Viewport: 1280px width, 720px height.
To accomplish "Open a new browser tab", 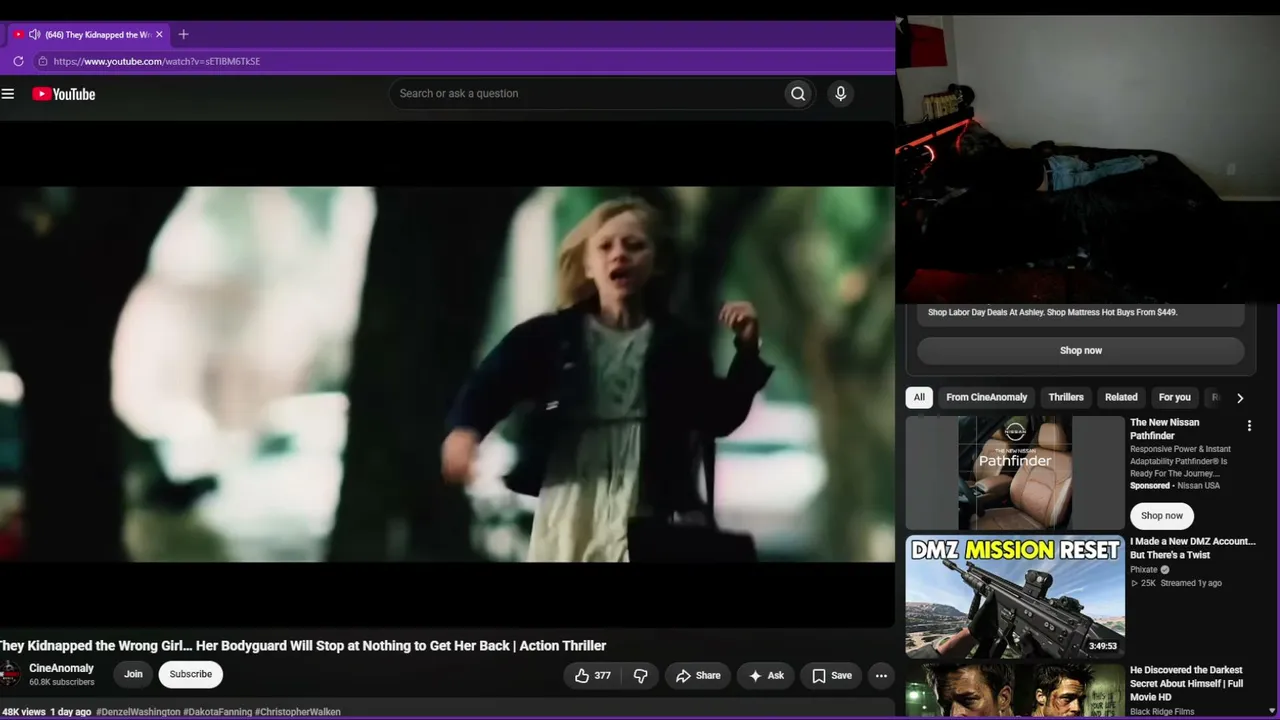I will tap(183, 34).
